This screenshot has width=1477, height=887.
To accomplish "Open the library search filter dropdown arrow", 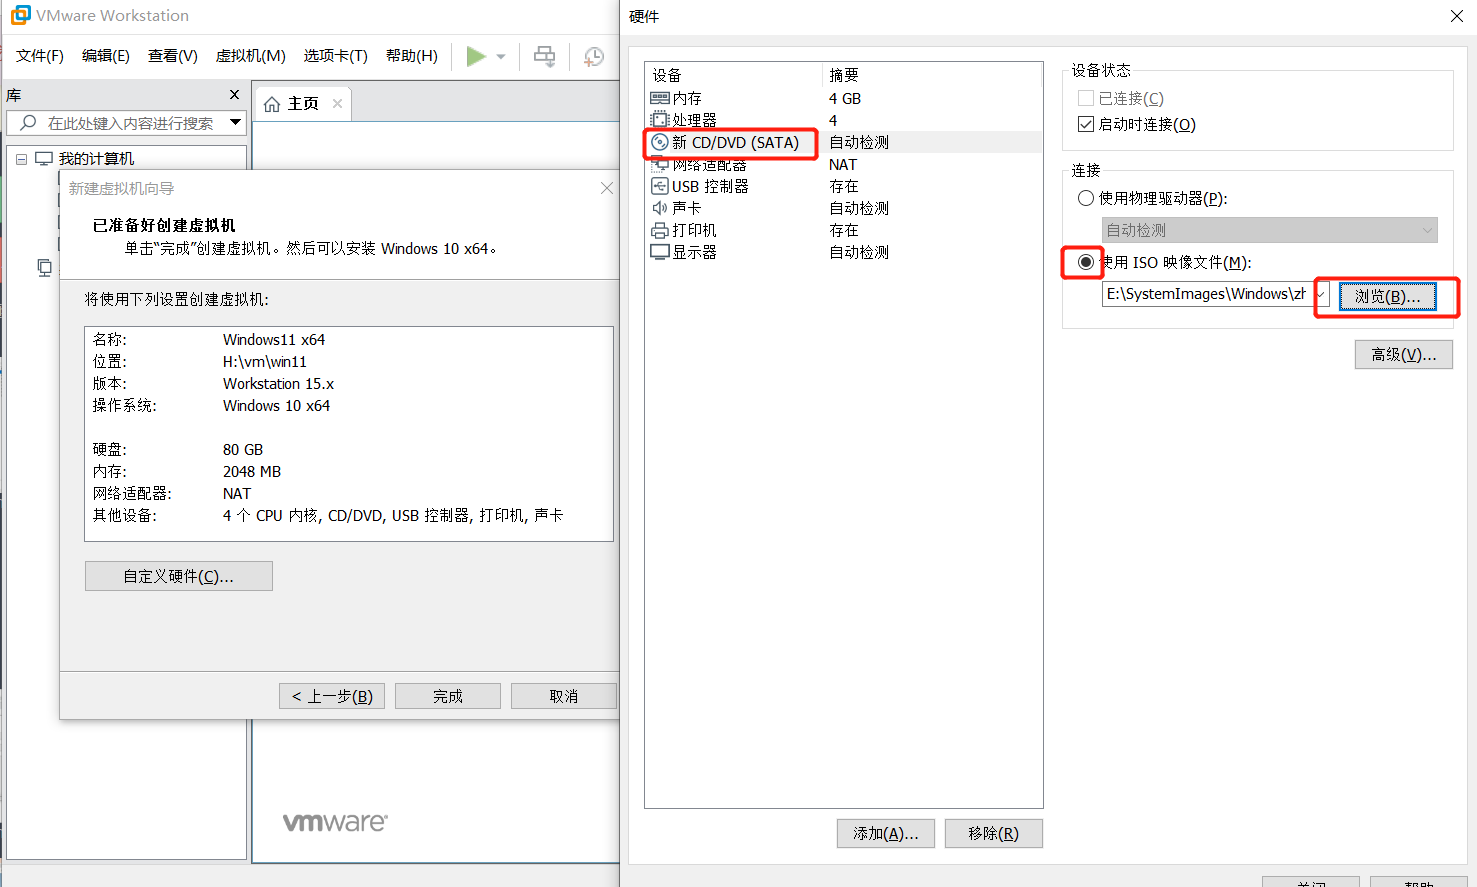I will pos(235,123).
